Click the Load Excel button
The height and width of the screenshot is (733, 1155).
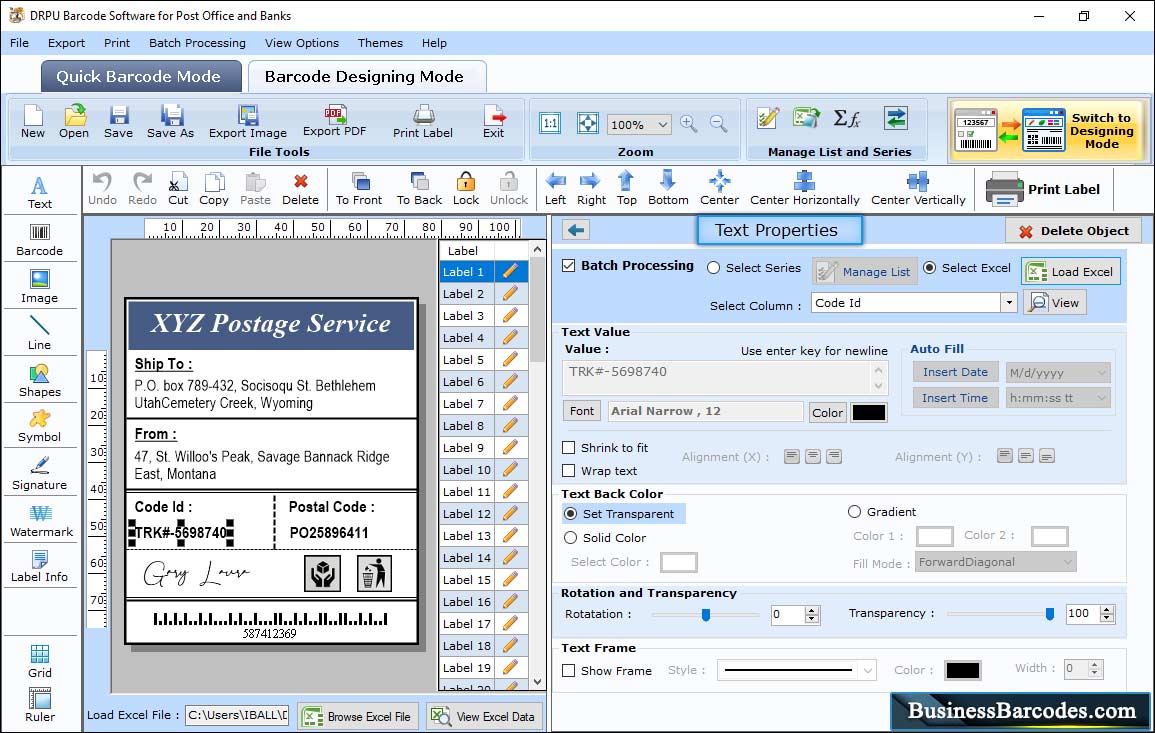click(1071, 271)
